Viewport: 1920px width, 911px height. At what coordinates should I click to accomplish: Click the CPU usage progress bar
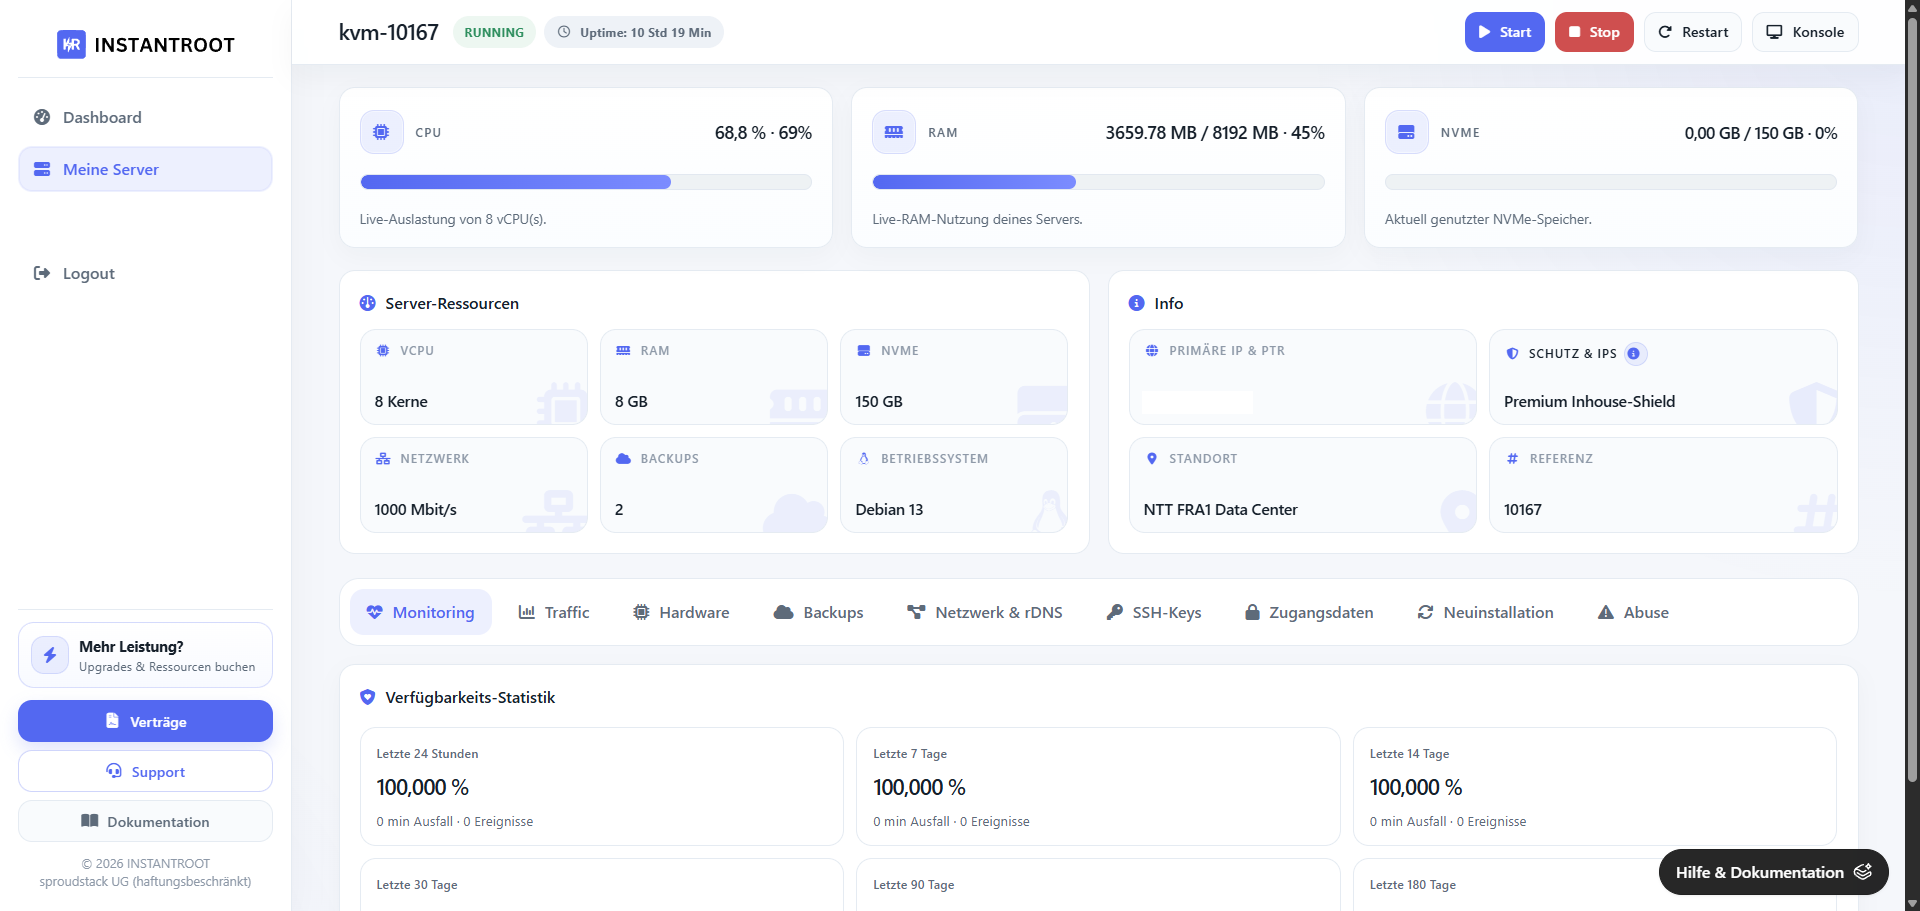click(586, 182)
